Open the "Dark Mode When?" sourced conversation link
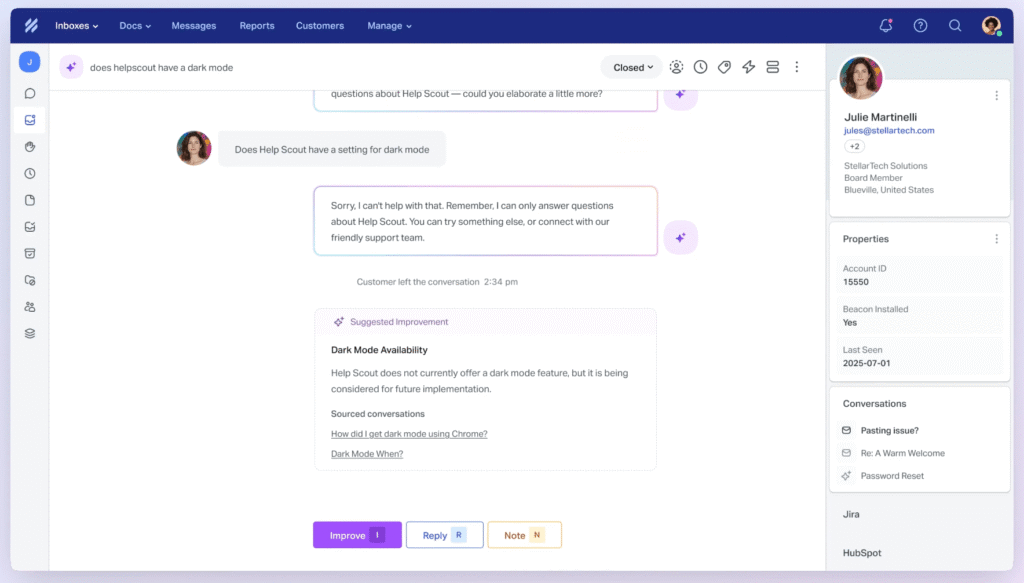 pyautogui.click(x=367, y=454)
